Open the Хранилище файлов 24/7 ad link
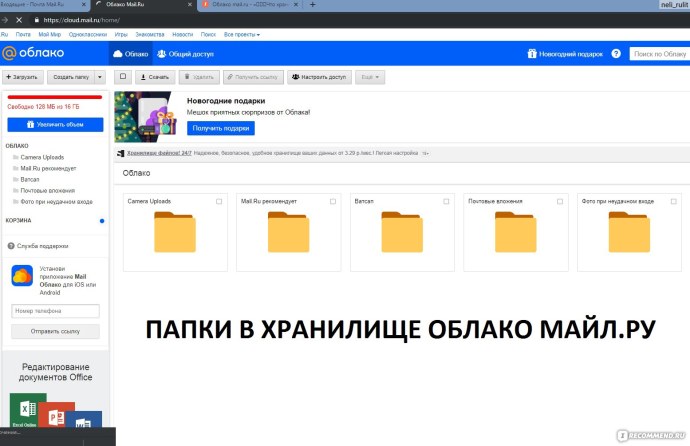This screenshot has height=446, width=690. pos(159,153)
